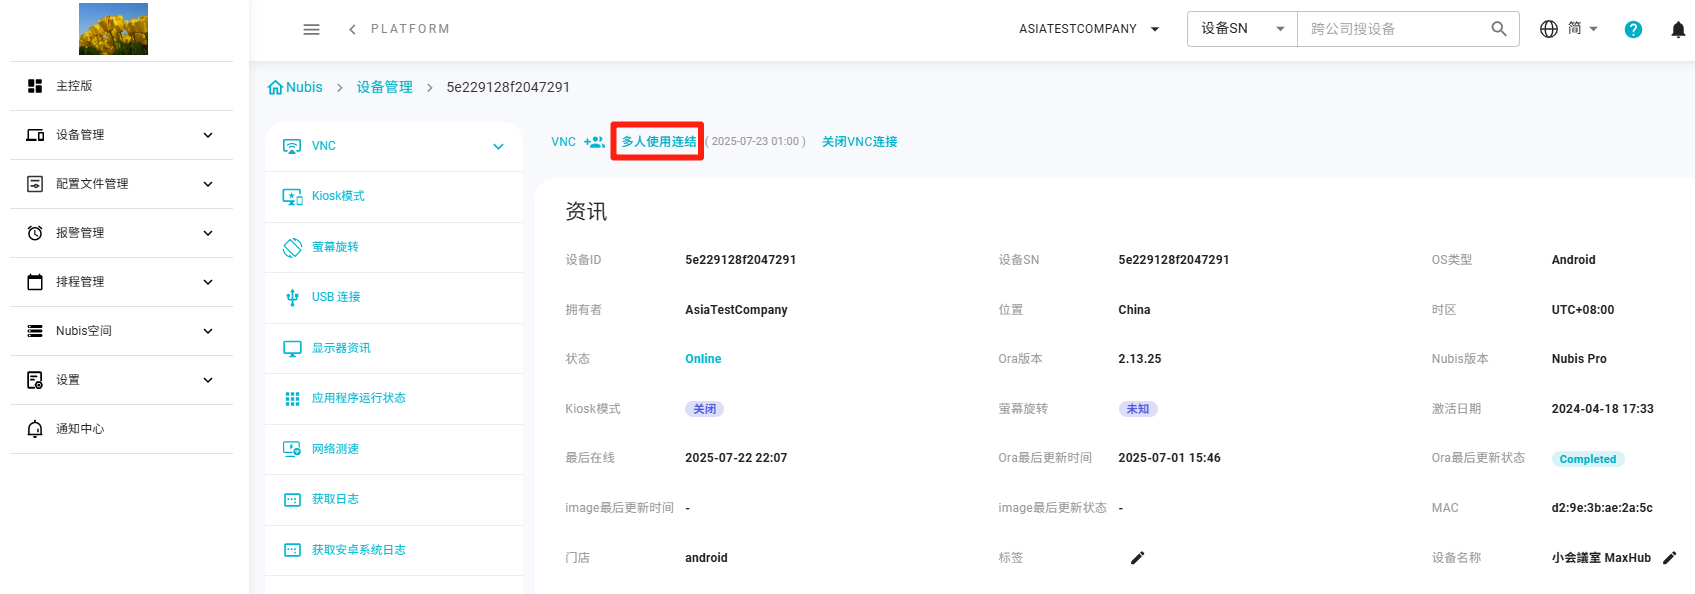Viewport: 1695px width, 594px height.
Task: Open the hamburger menu icon
Action: click(311, 29)
